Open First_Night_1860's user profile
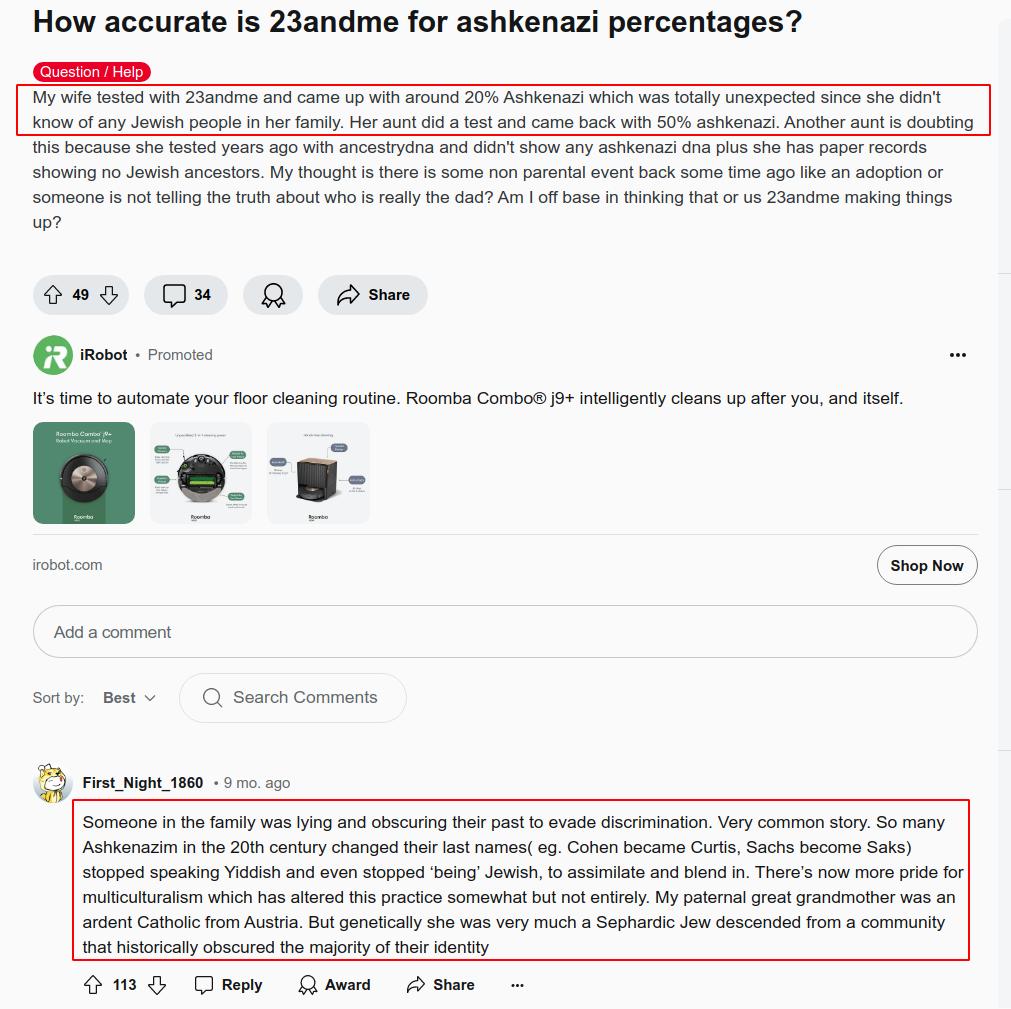Viewport: 1011px width, 1009px height. 143,783
